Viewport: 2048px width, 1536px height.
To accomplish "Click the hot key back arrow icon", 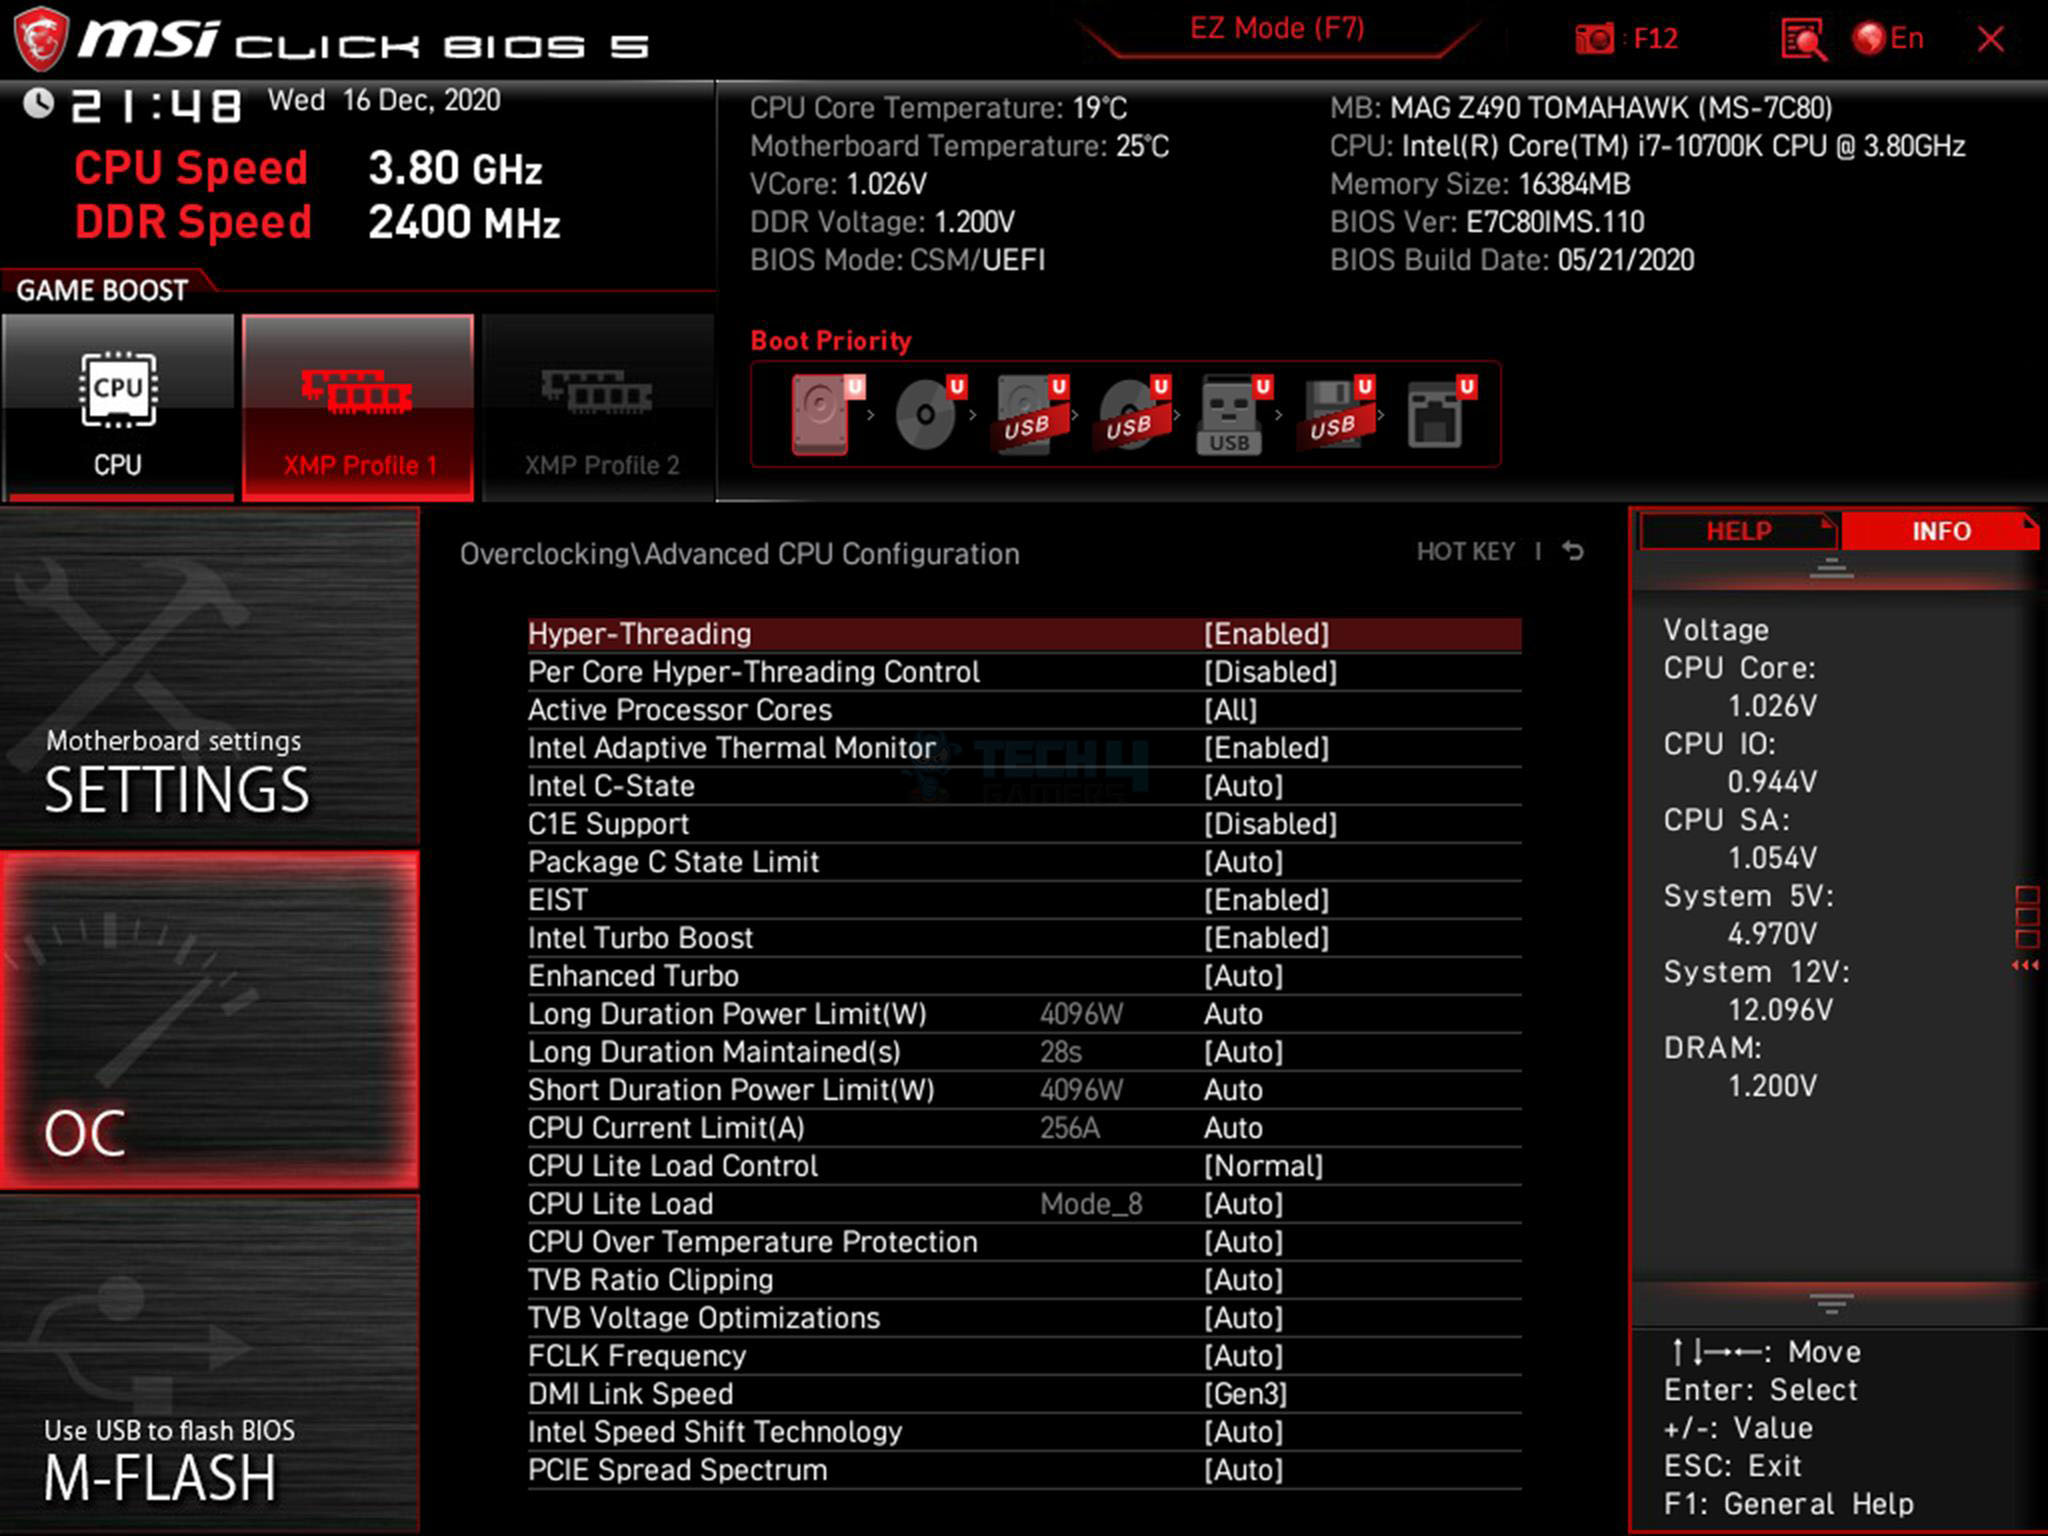I will pyautogui.click(x=1573, y=551).
